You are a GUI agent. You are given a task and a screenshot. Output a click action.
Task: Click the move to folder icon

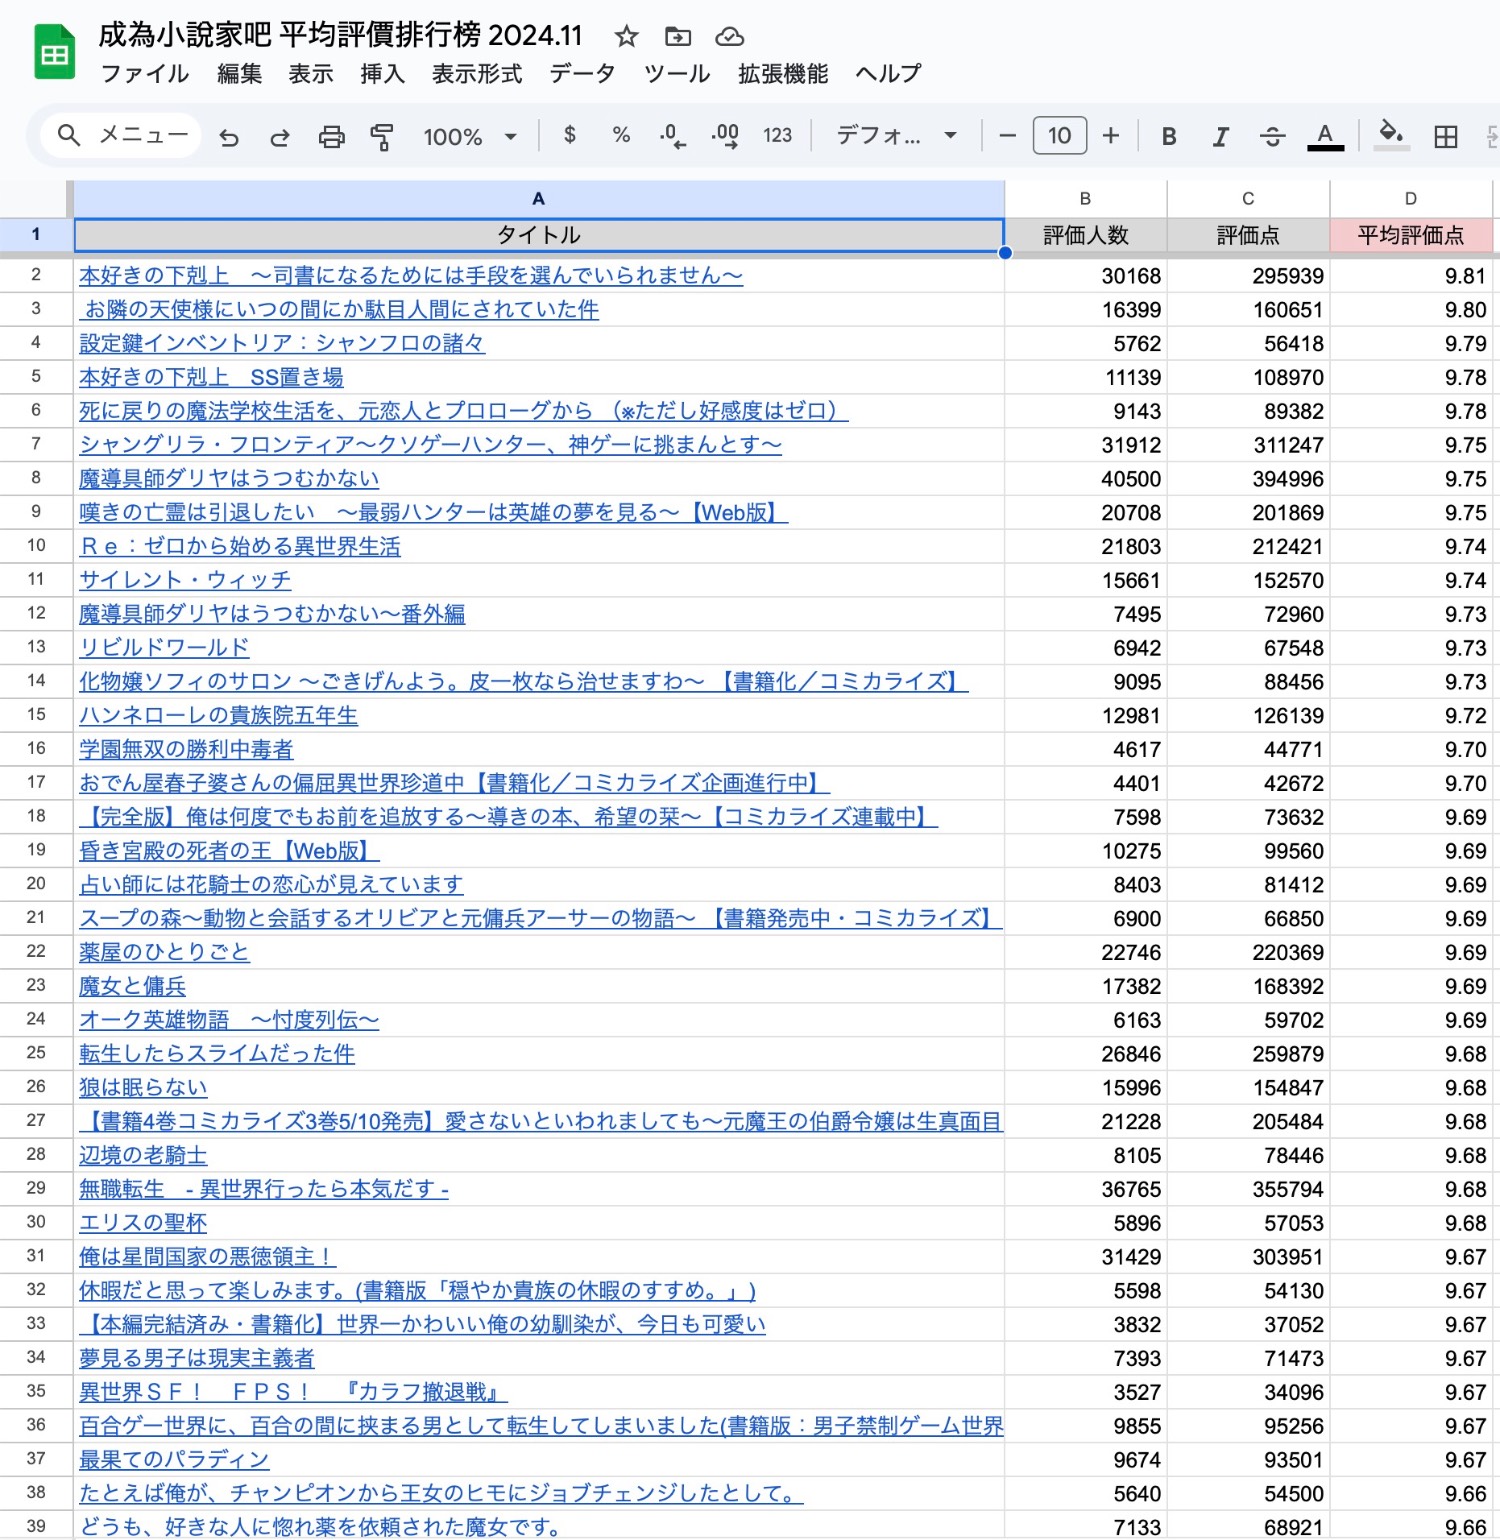(678, 37)
